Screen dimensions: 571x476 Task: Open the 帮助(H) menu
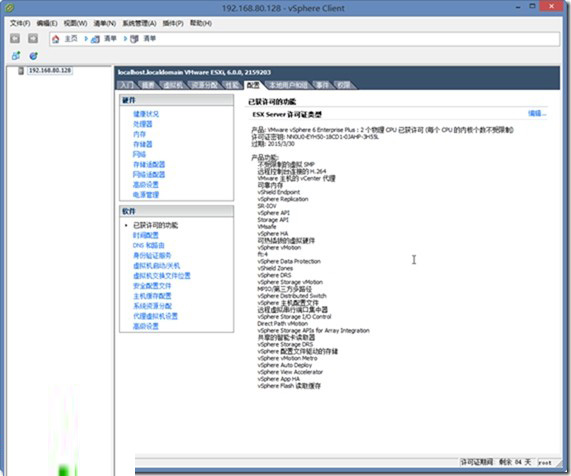coord(201,23)
